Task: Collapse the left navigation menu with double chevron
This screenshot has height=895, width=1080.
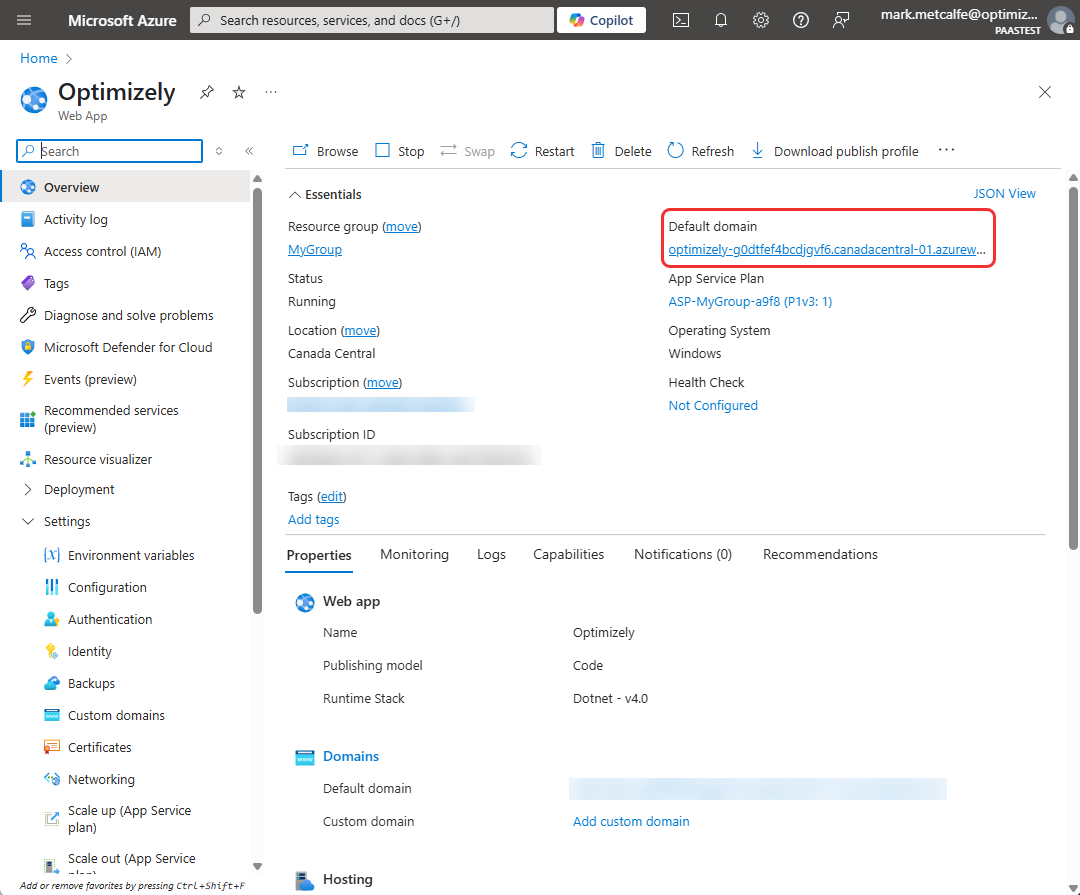Action: click(x=249, y=151)
